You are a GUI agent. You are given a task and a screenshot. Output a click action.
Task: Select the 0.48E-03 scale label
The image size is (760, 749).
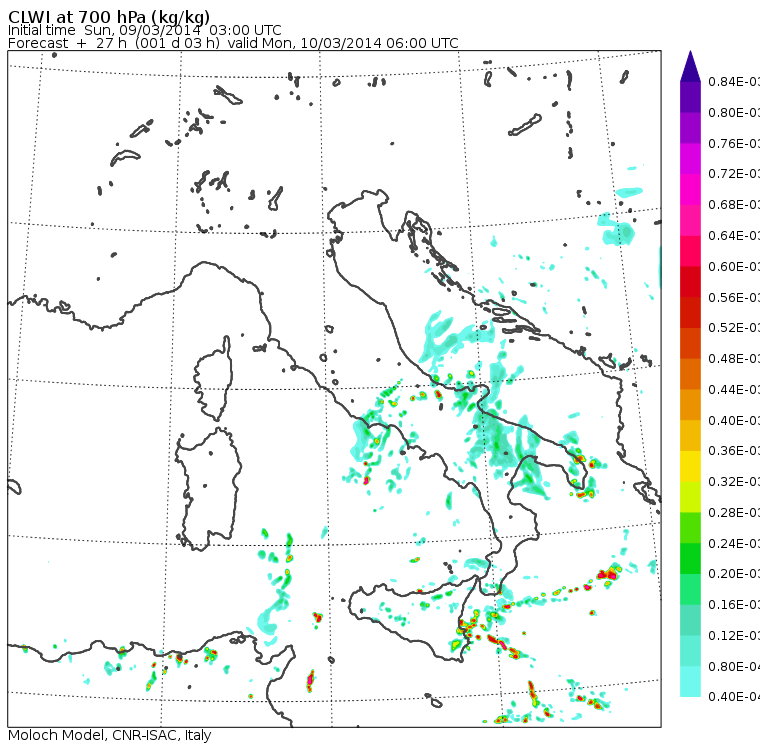tap(734, 359)
